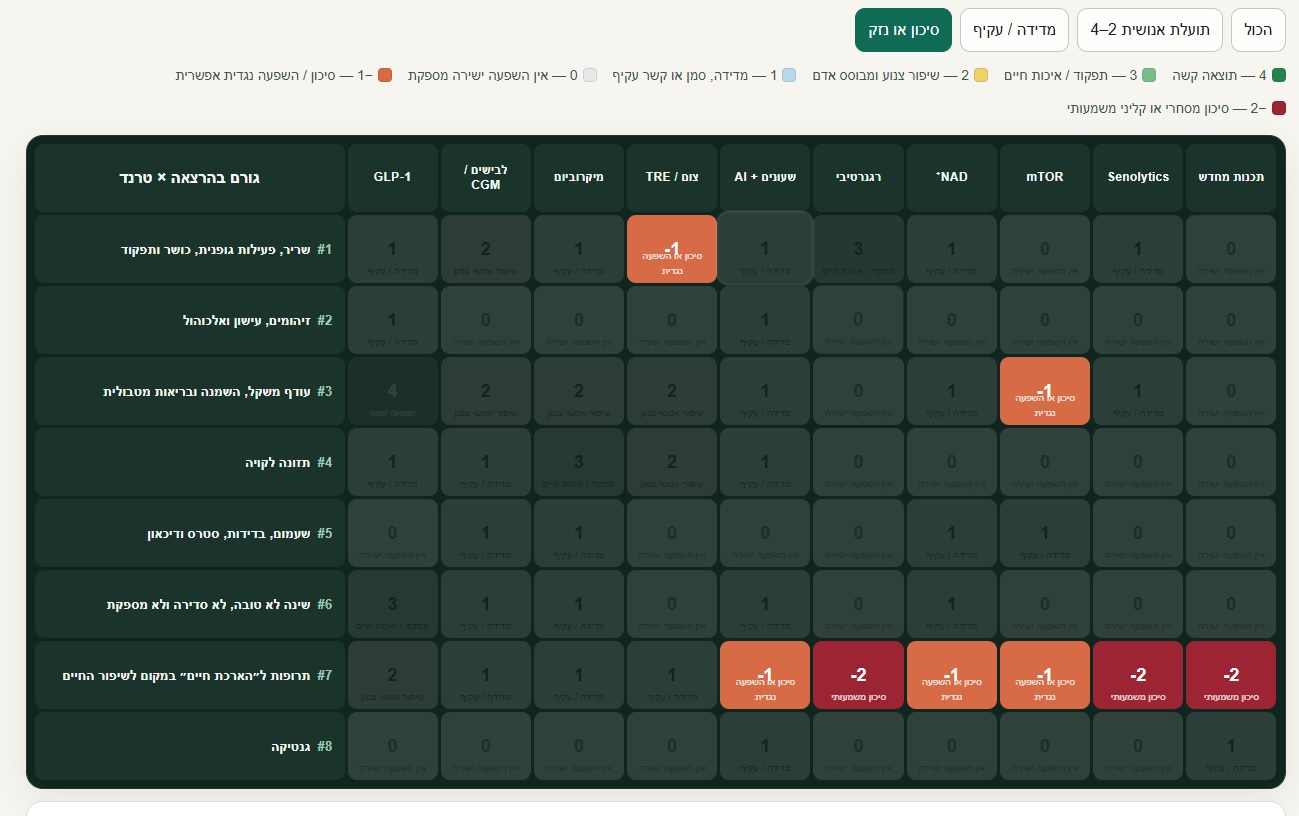Select row #5 'שעמום, בדידות, סטרס ודיכאון'
This screenshot has width=1299, height=816.
(189, 533)
